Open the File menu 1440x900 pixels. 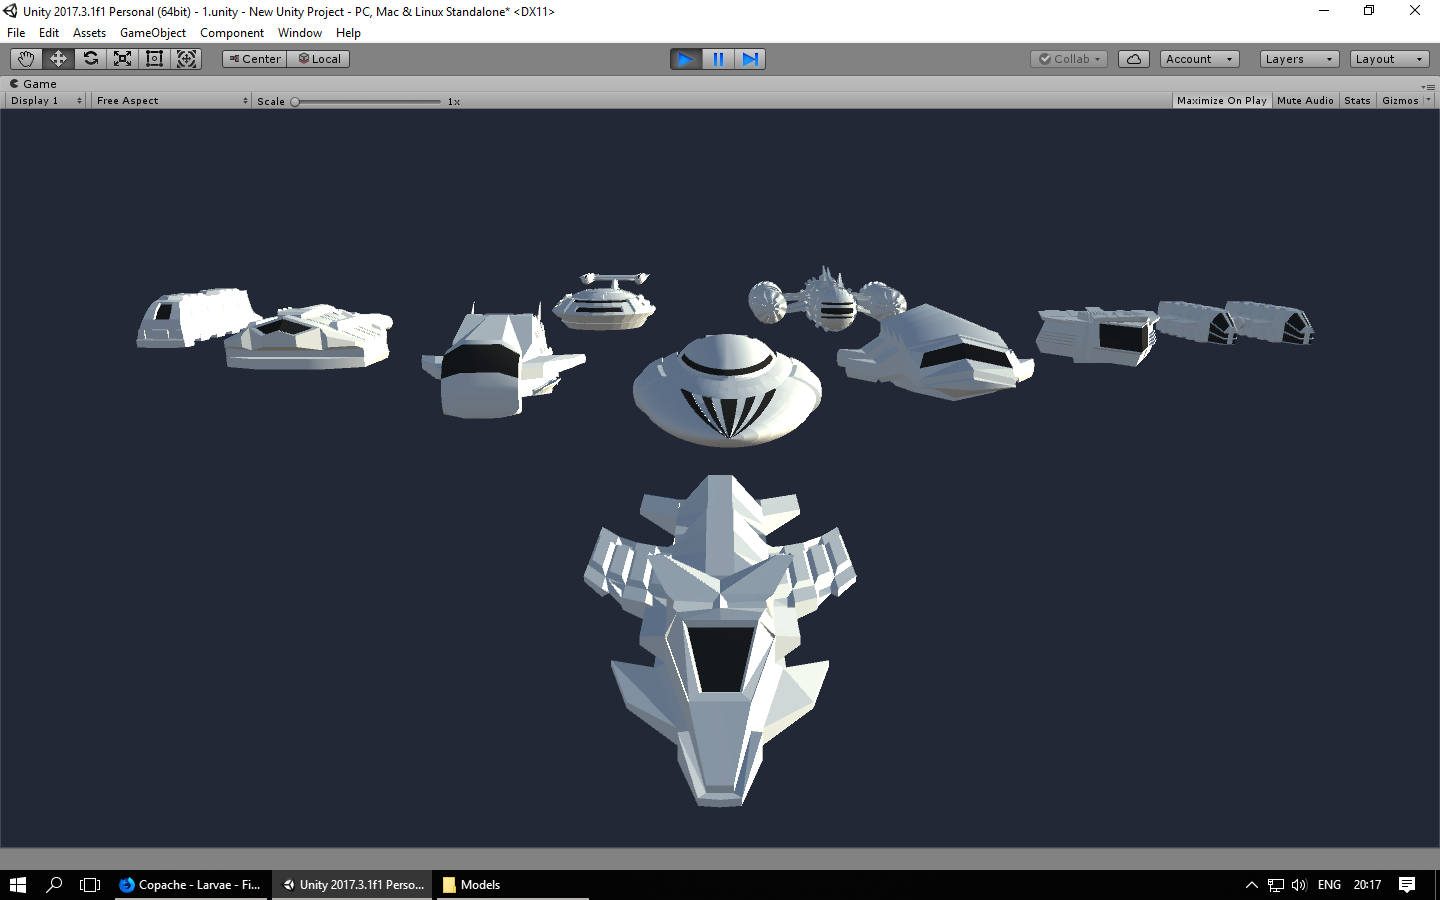click(16, 33)
